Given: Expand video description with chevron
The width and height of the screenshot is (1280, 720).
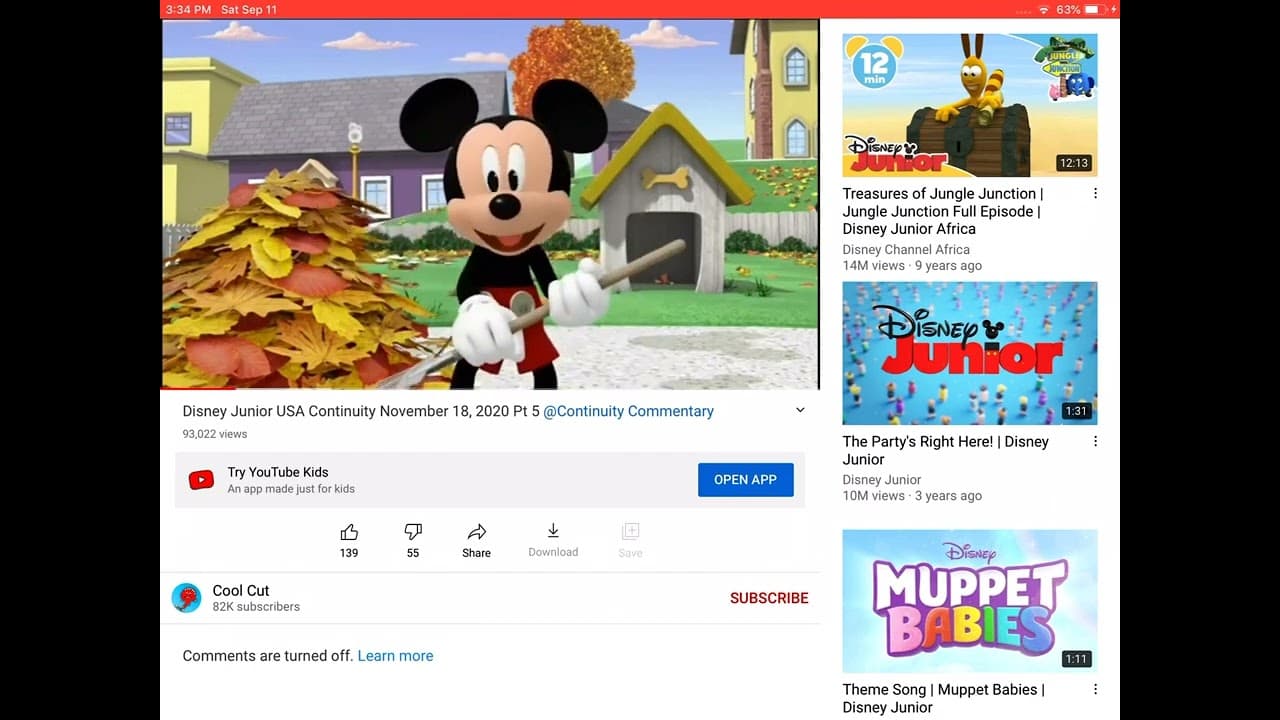Looking at the screenshot, I should click(800, 410).
